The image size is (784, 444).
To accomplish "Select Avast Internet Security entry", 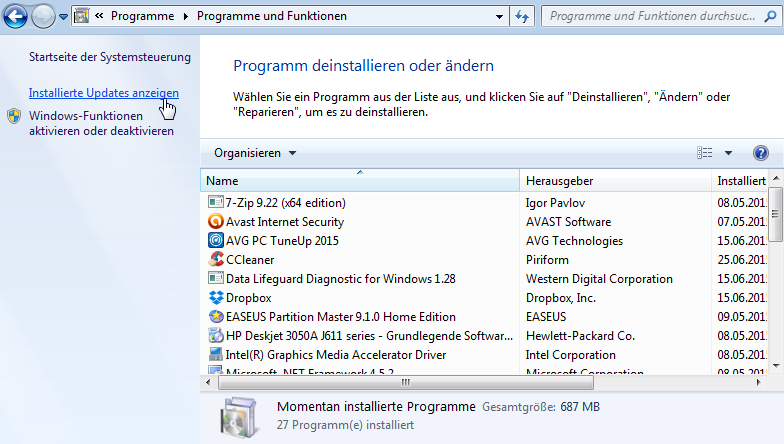I will [x=285, y=222].
